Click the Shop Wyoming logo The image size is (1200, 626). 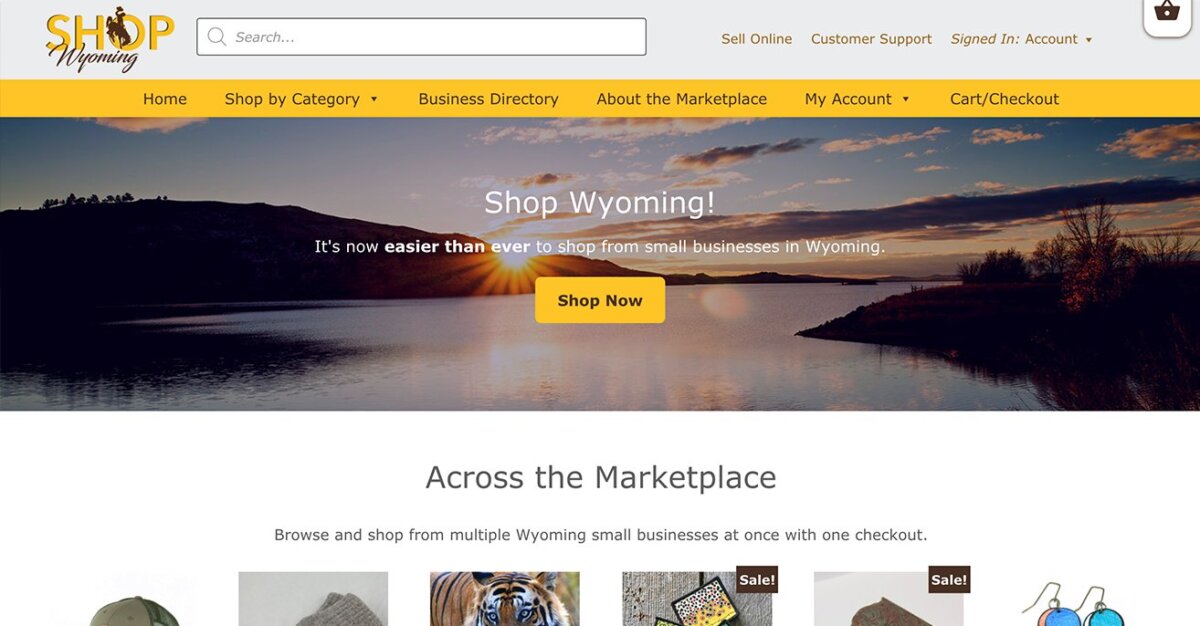click(109, 39)
